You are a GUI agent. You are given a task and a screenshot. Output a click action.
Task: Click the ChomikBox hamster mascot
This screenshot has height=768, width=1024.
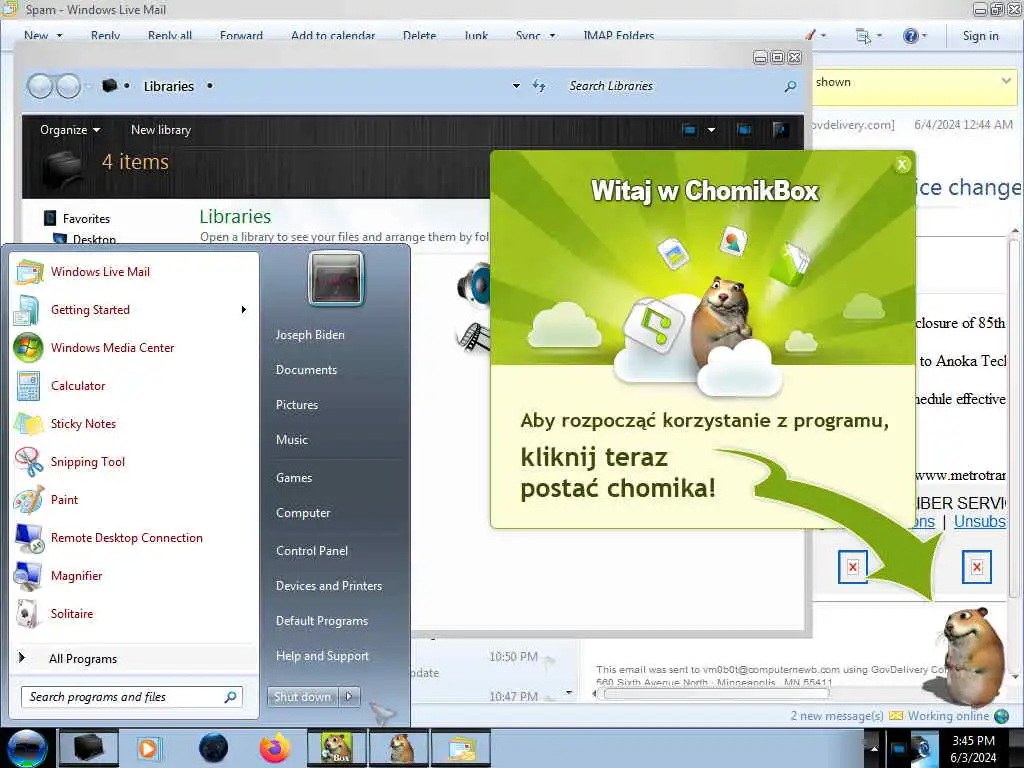(x=973, y=655)
